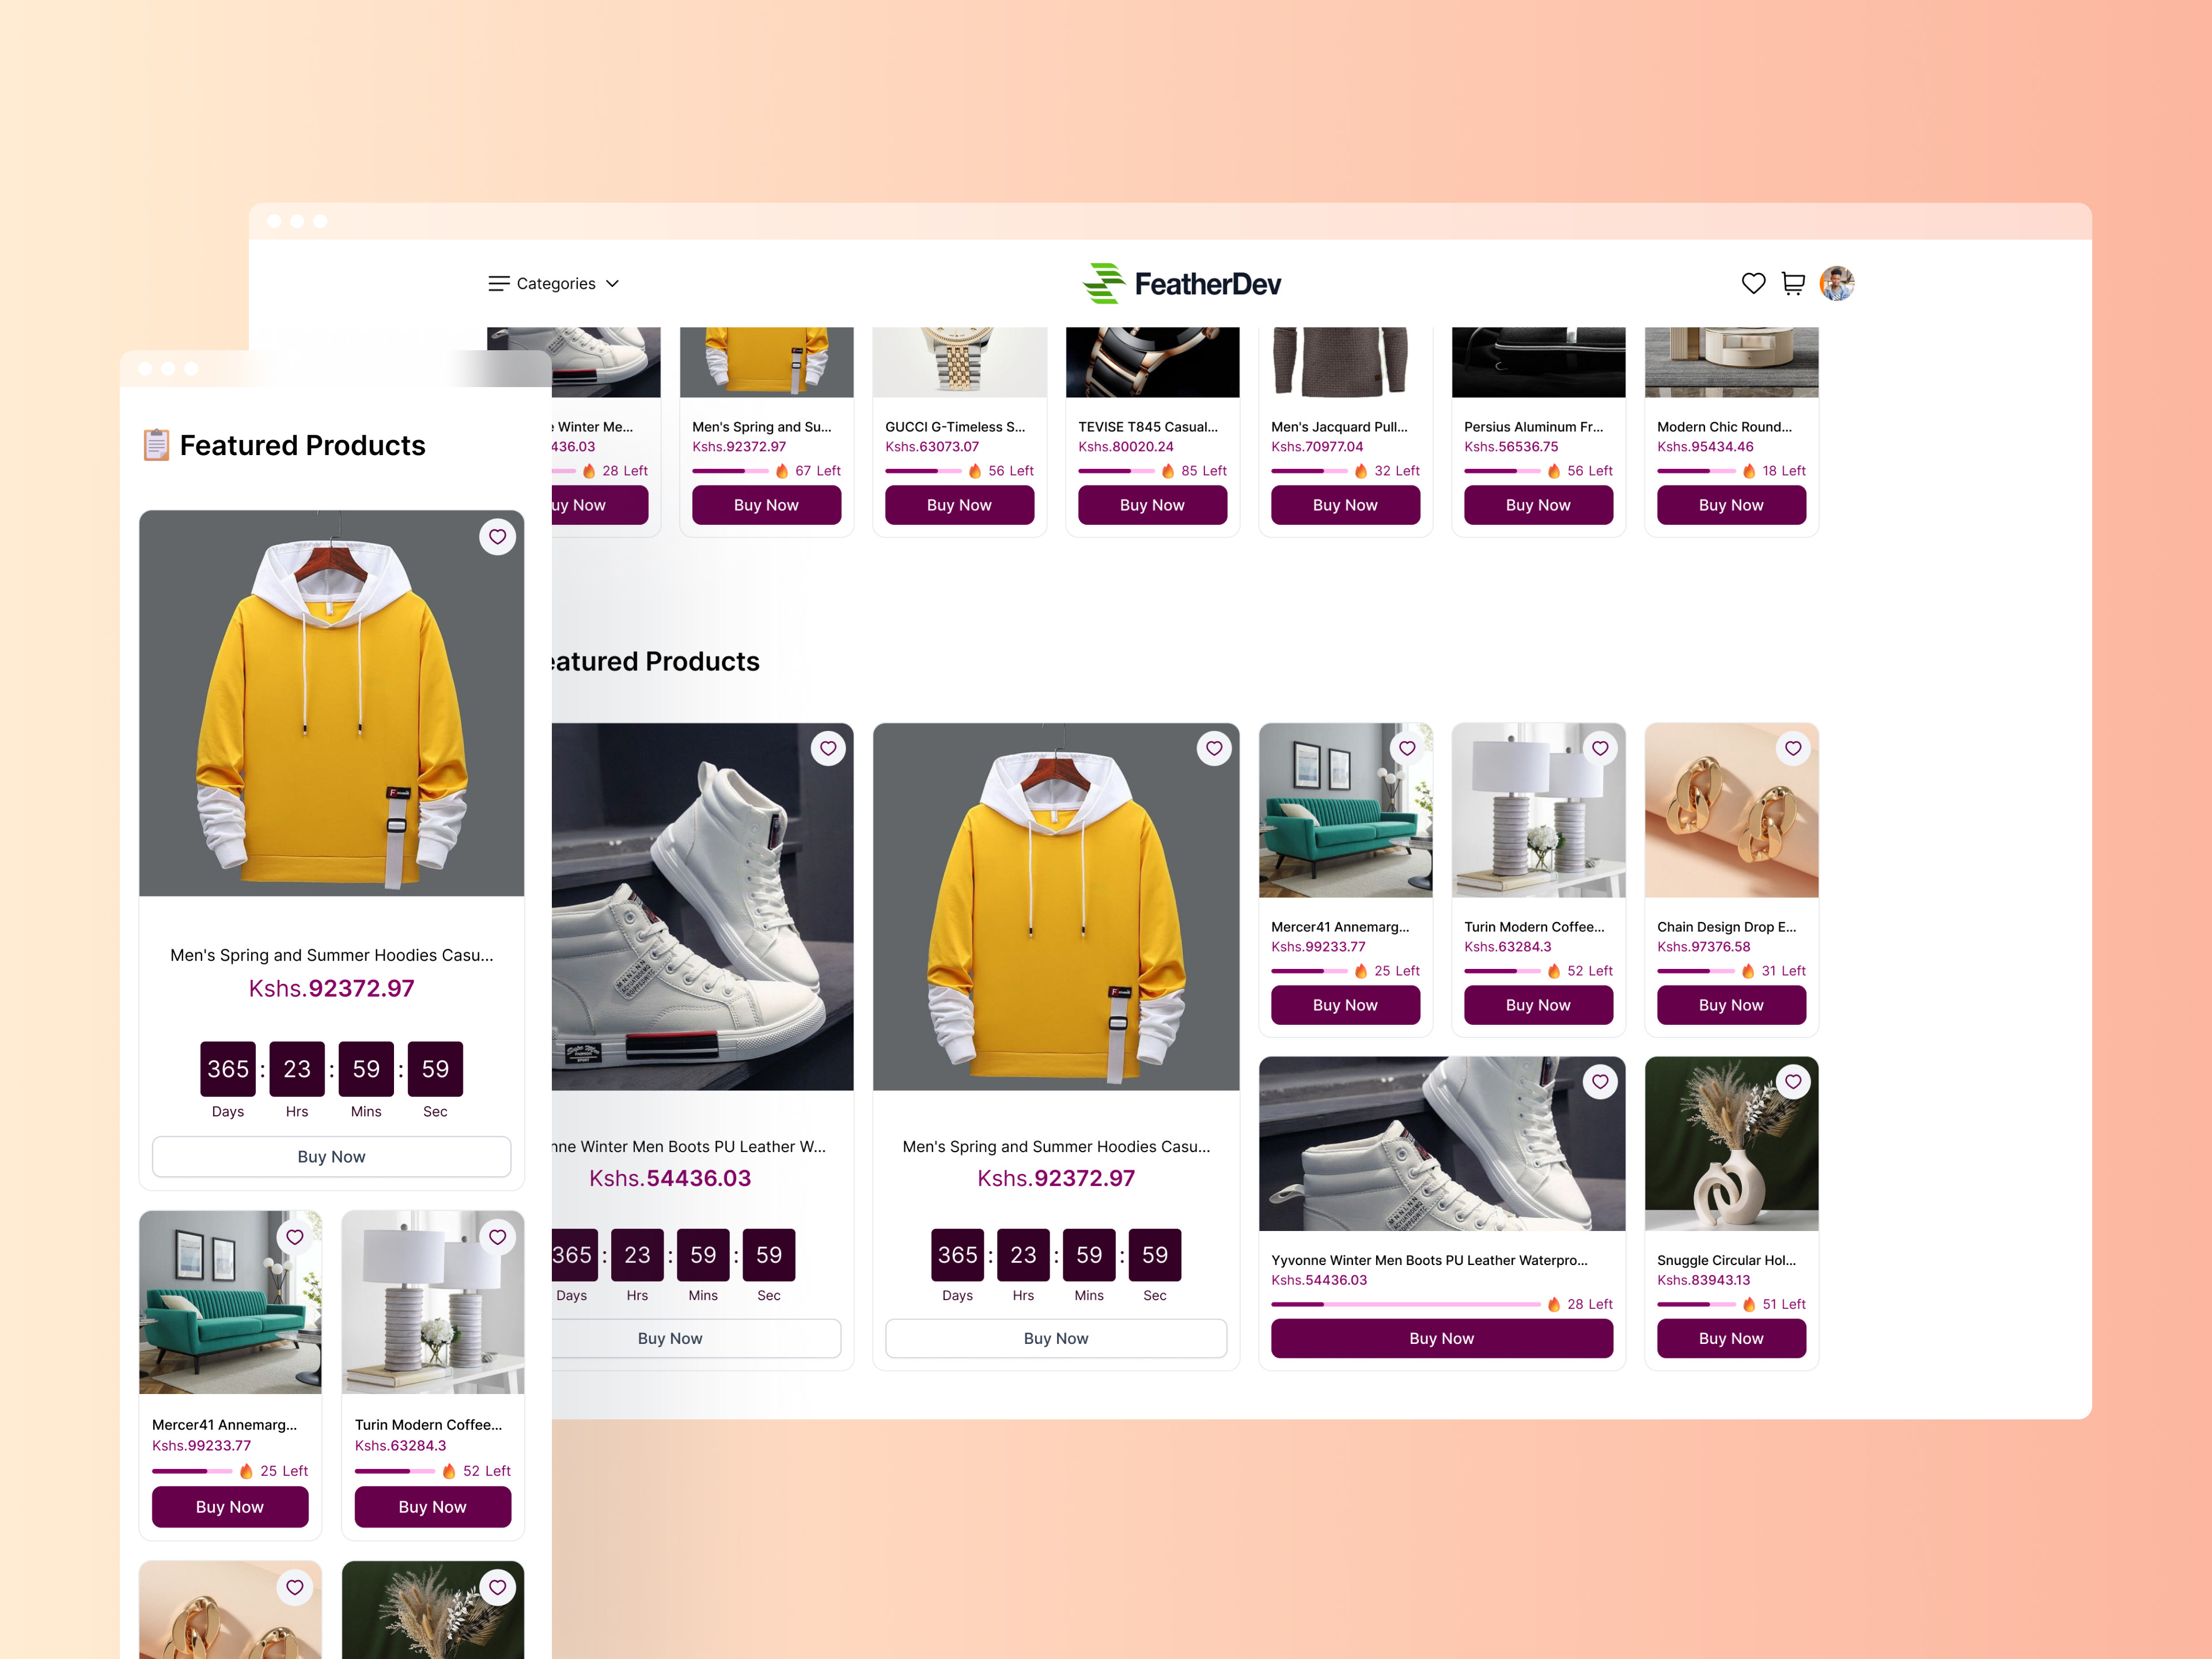Buy Now for Persius Aluminum item
This screenshot has width=2212, height=1659.
(1538, 505)
